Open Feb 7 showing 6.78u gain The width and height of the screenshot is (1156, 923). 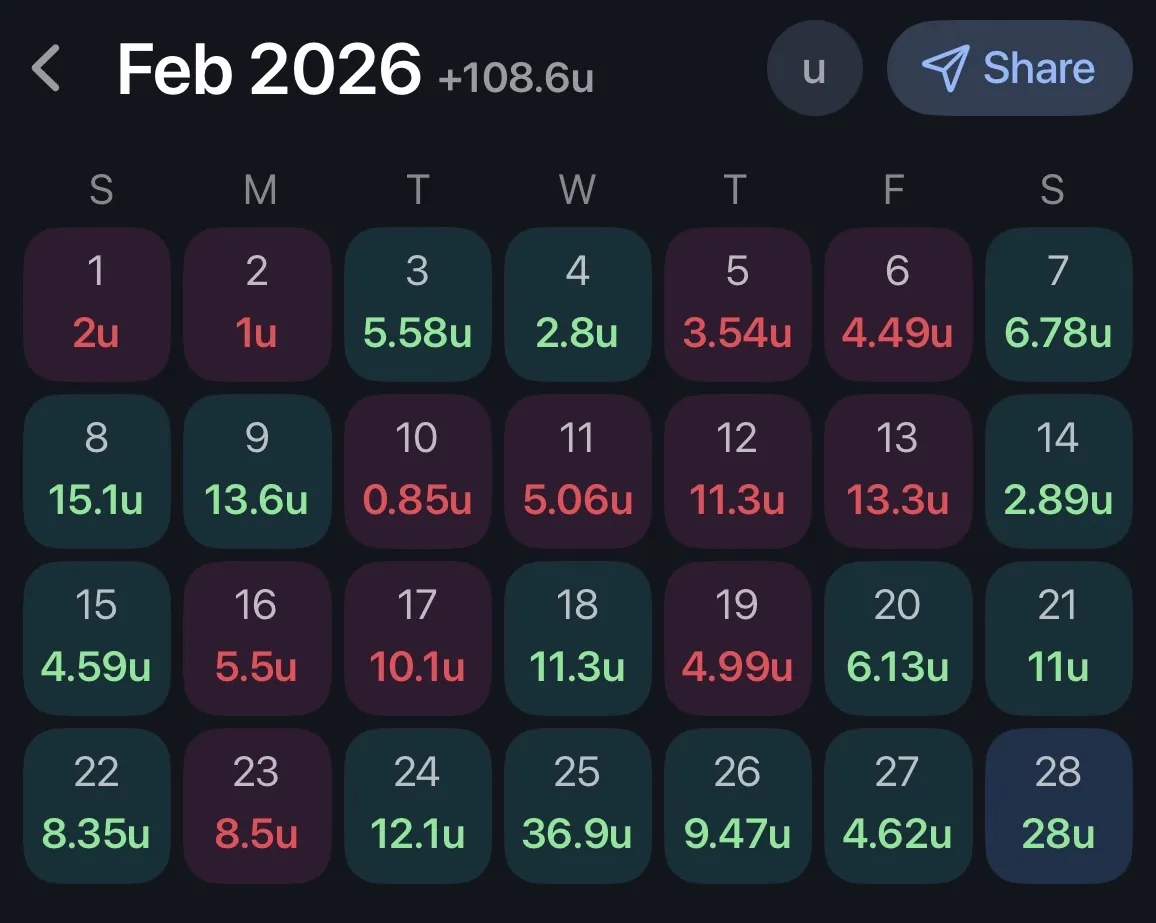1058,305
